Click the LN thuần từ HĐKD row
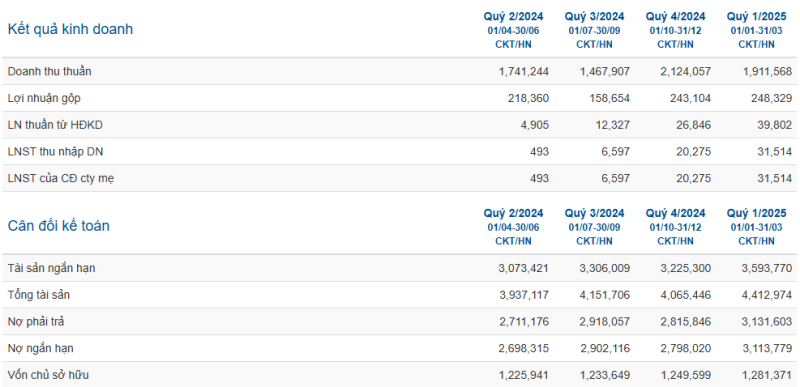The image size is (800, 387). [x=399, y=125]
